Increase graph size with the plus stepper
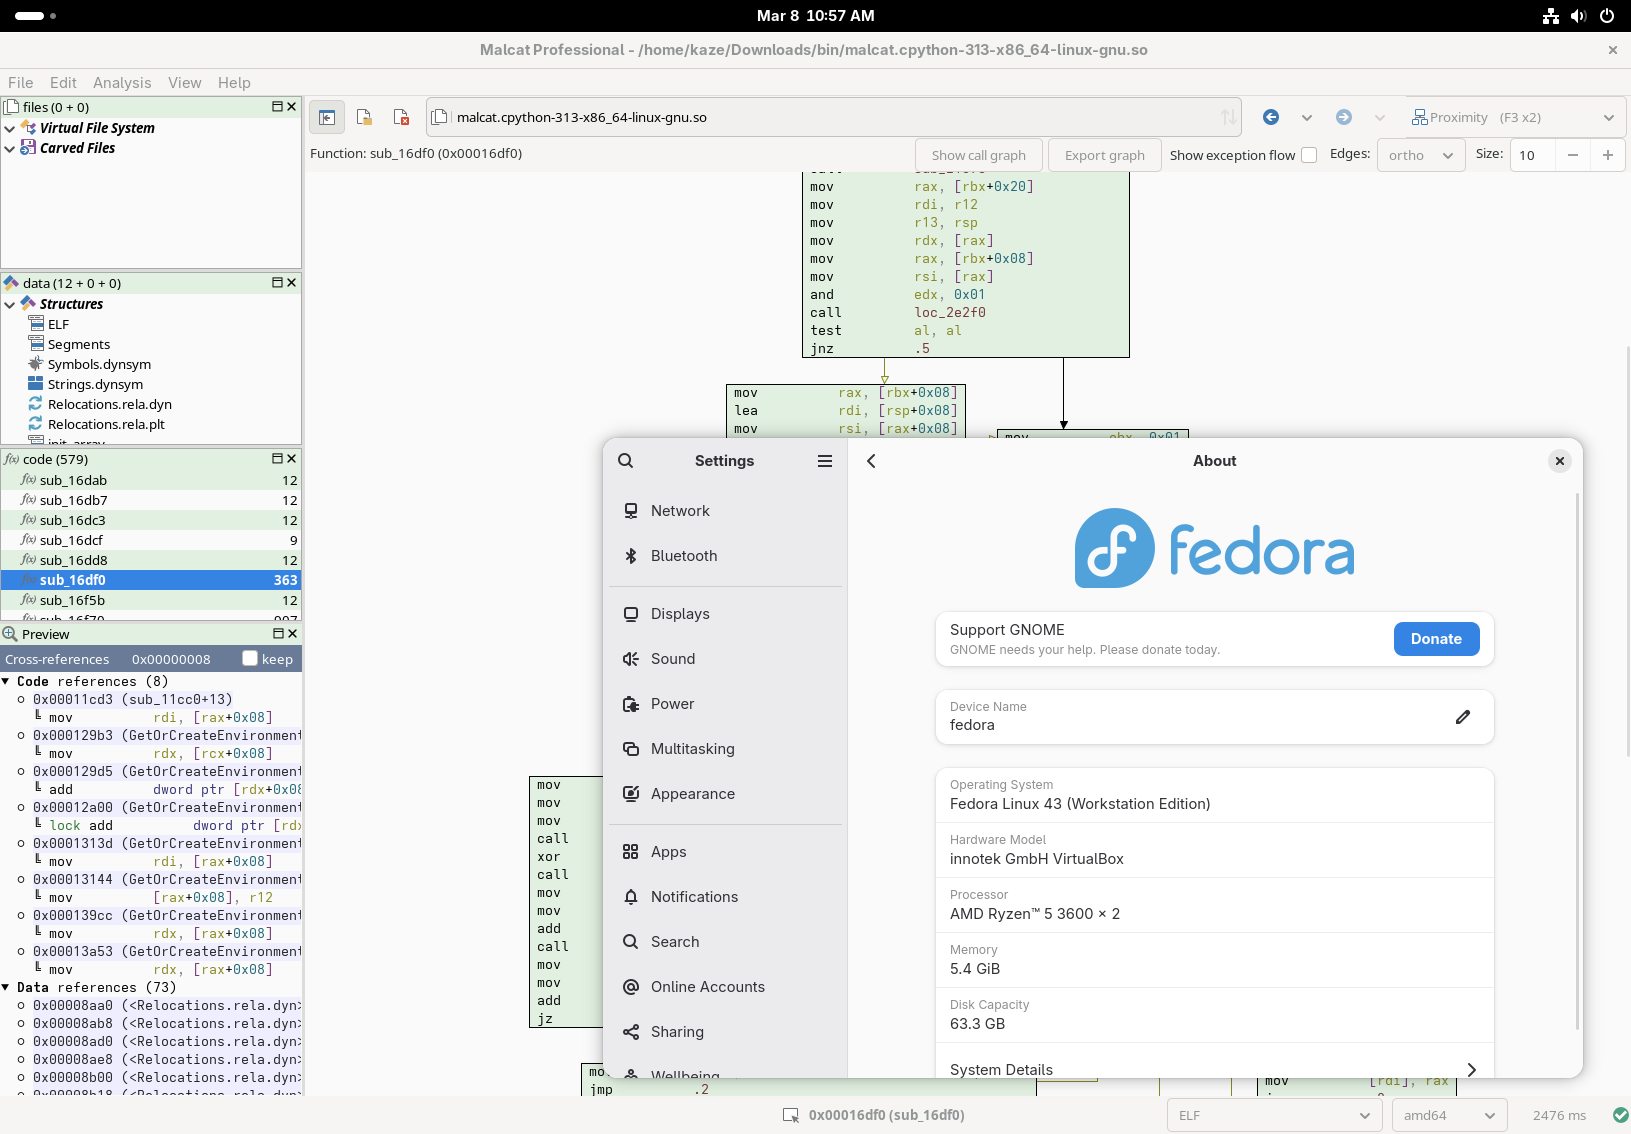 1607,155
